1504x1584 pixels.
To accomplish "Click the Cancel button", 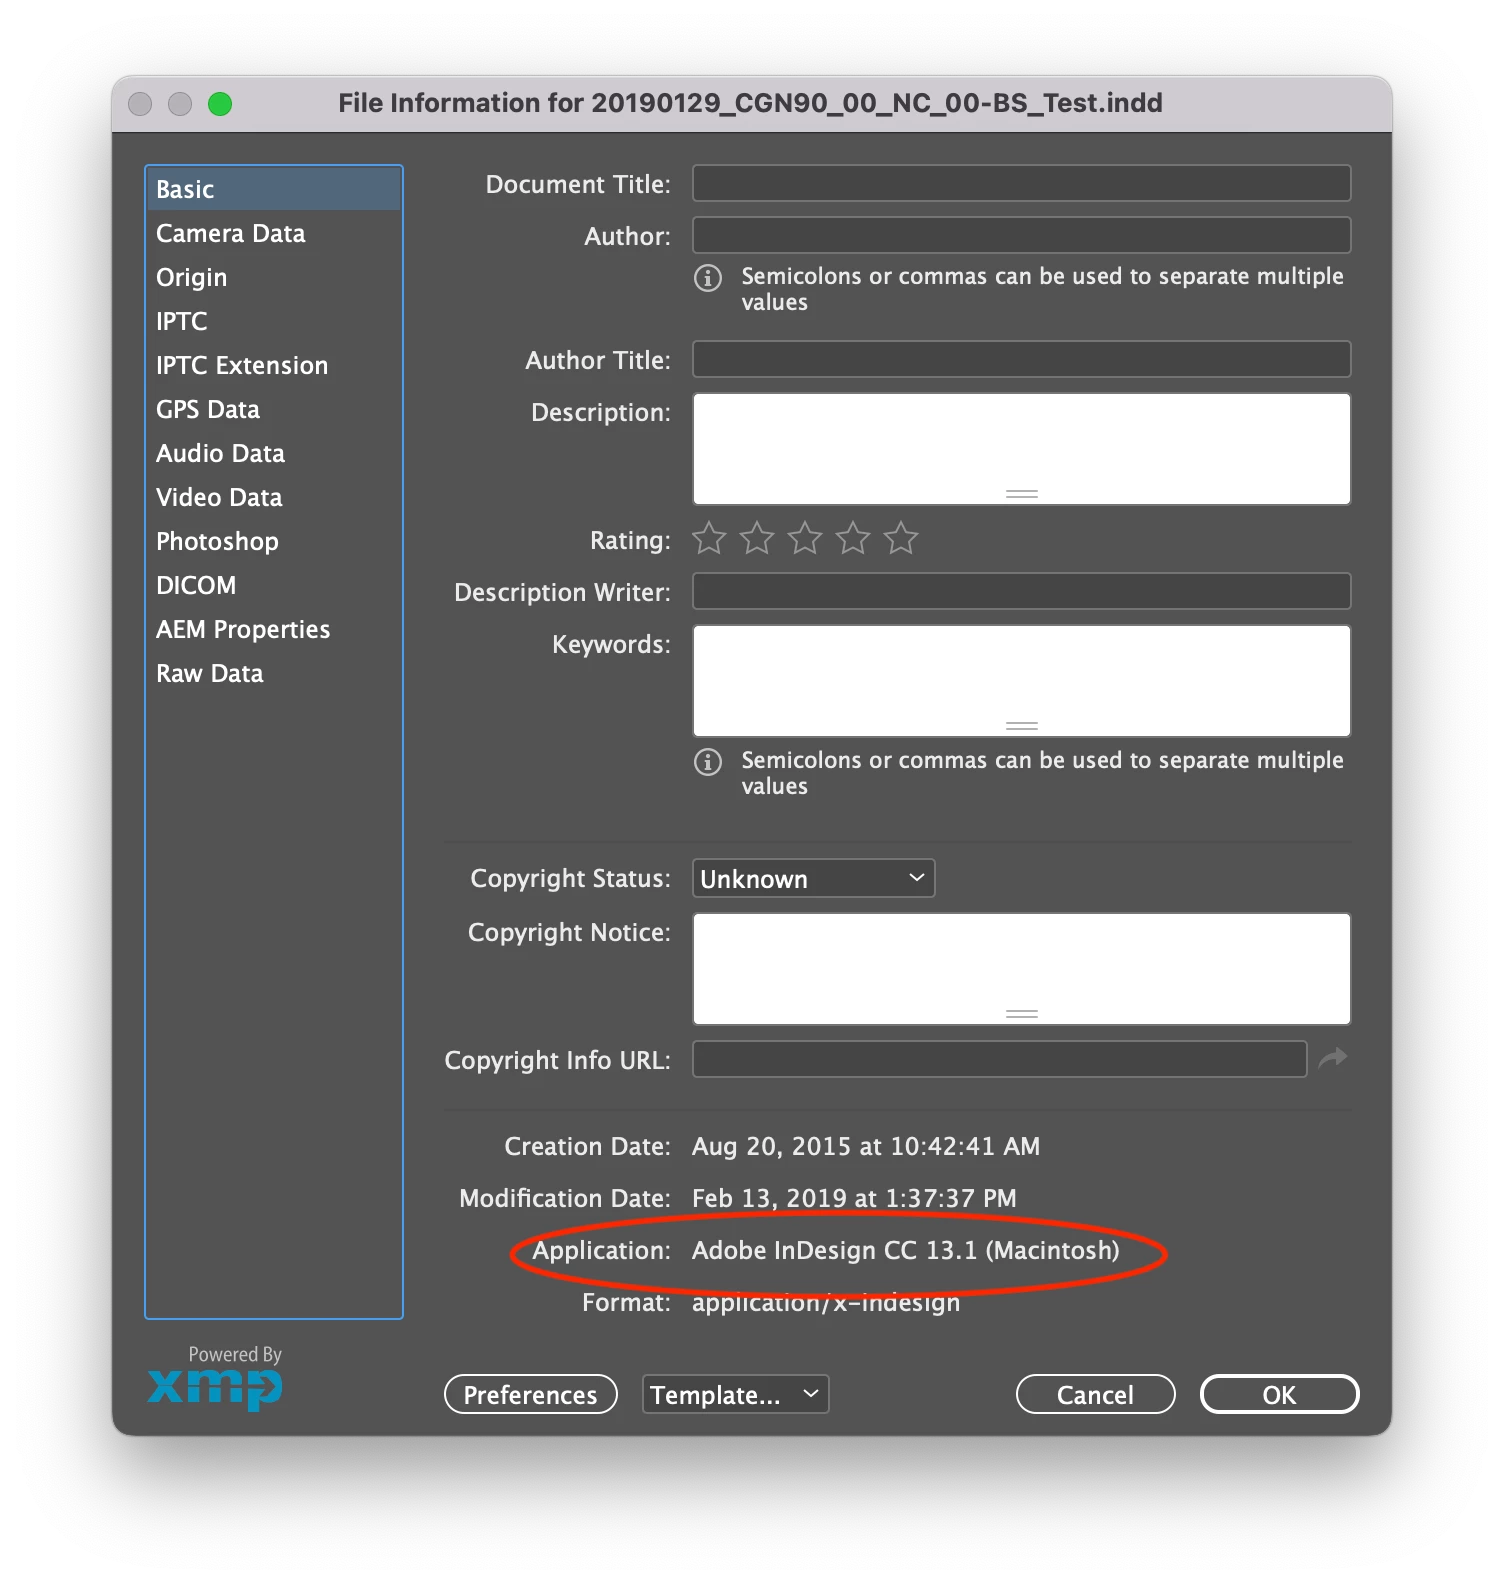I will point(1096,1394).
